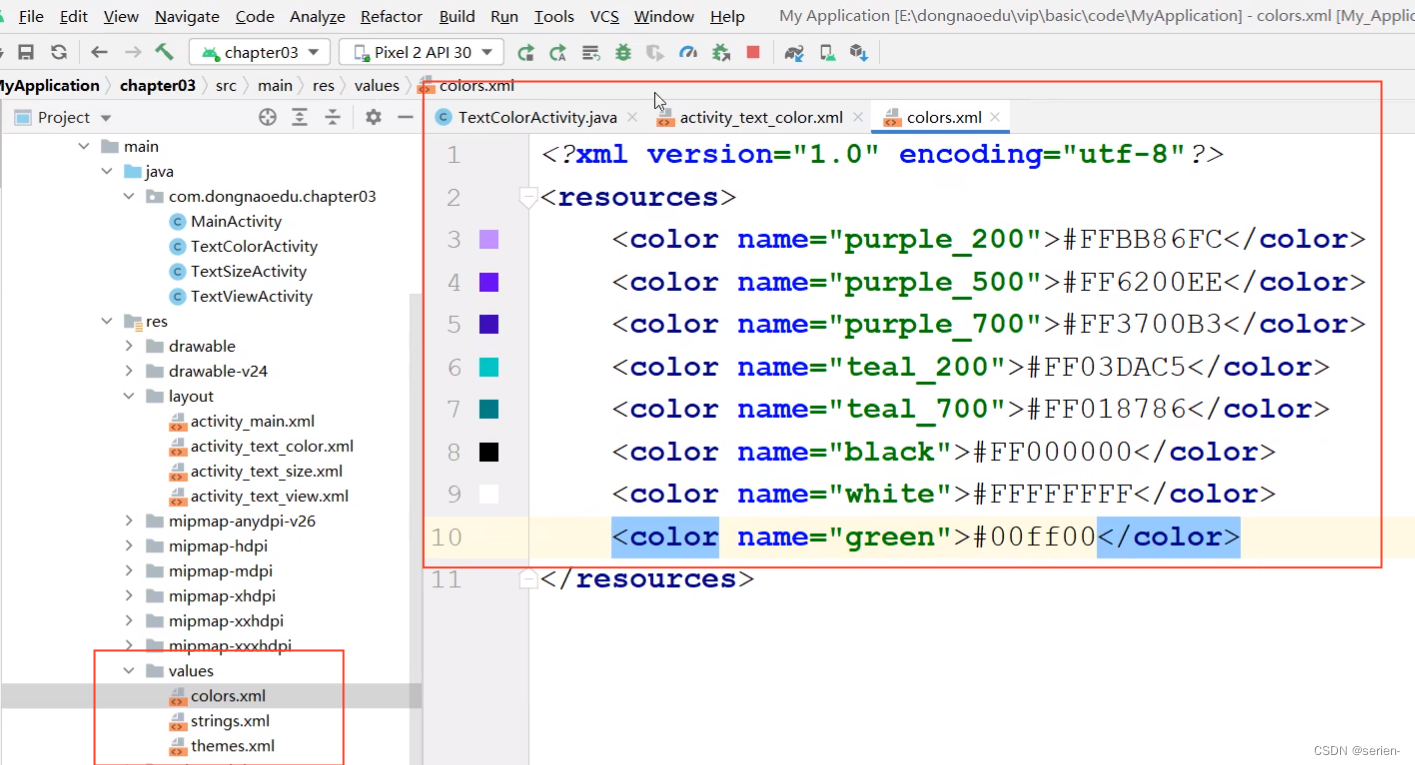The height and width of the screenshot is (765, 1415).
Task: Click the #00ff00 value on line 10
Action: 1034,537
